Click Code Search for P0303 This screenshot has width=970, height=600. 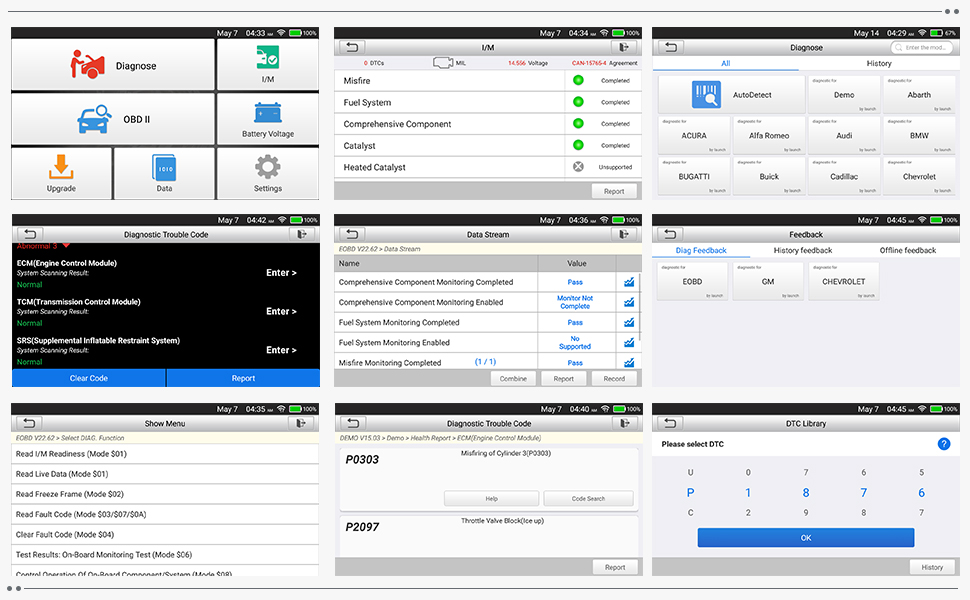588,498
